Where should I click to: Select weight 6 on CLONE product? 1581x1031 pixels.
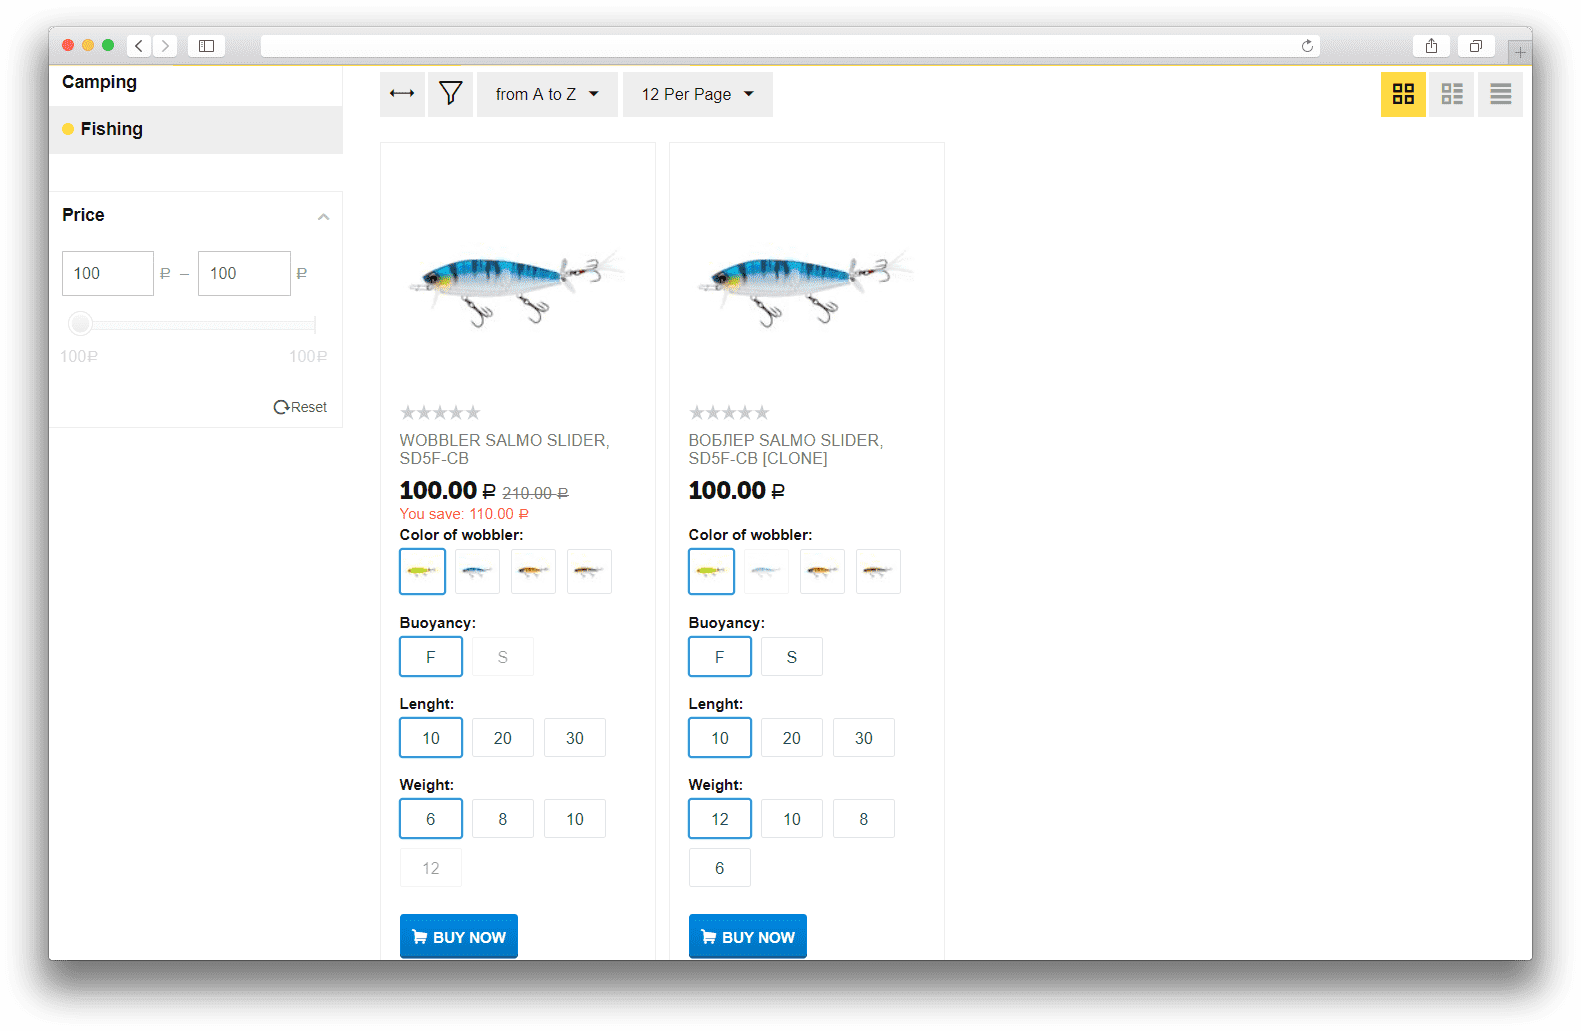(x=720, y=868)
